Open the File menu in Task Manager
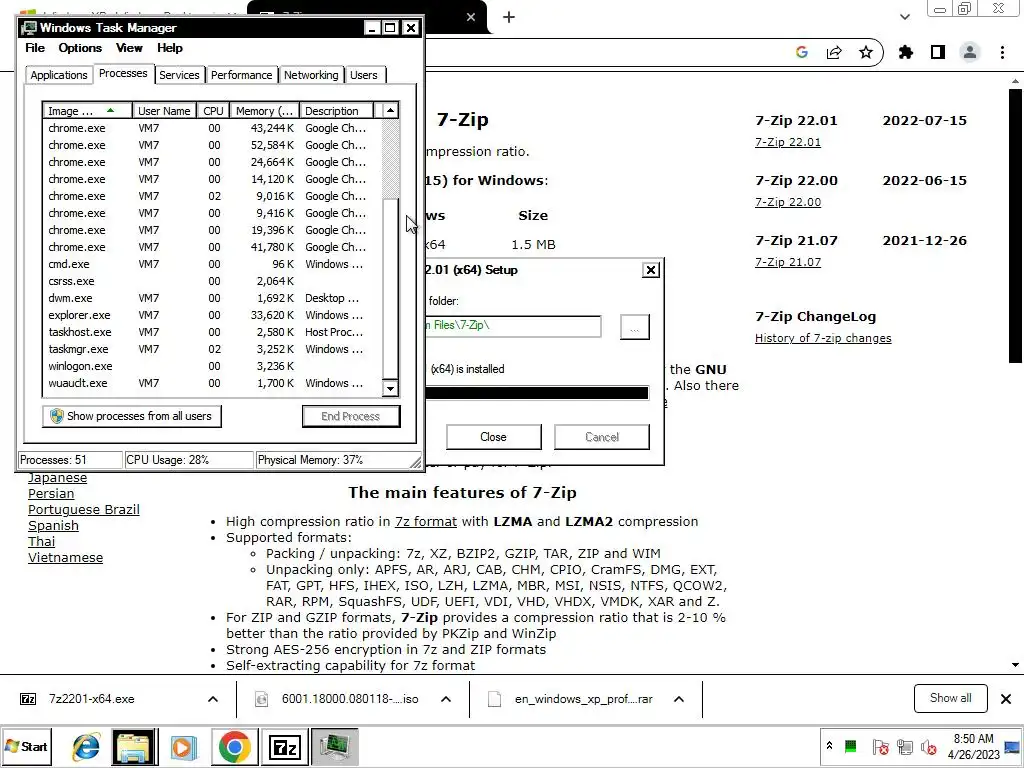This screenshot has height=768, width=1024. pos(35,48)
